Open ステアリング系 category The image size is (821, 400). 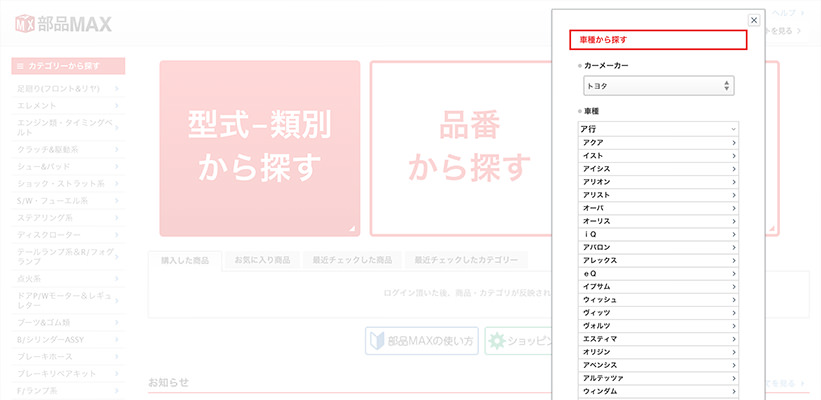coord(68,217)
